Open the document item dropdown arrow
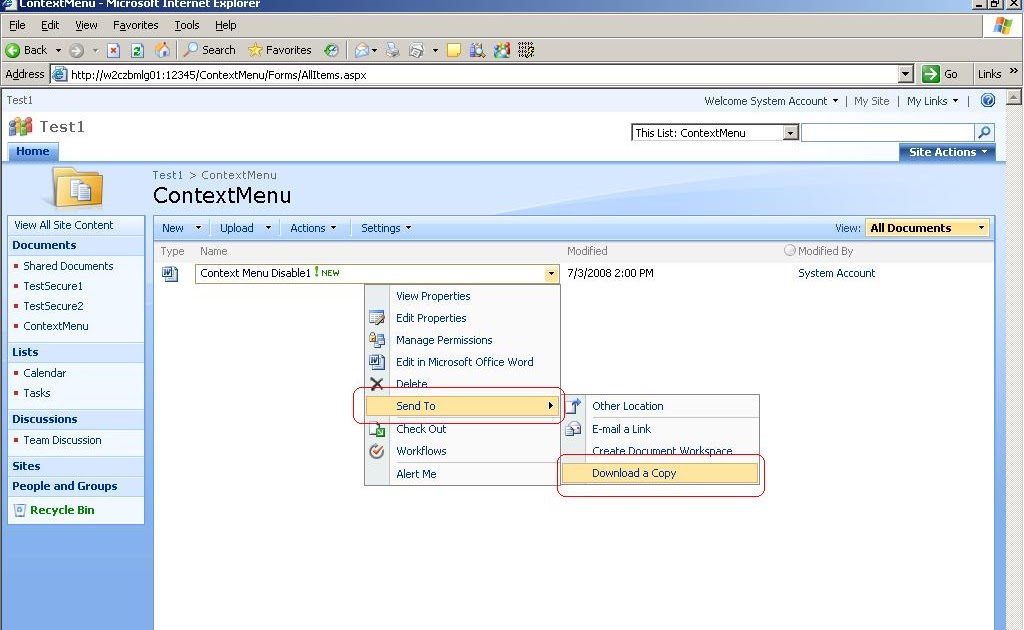 coord(551,274)
